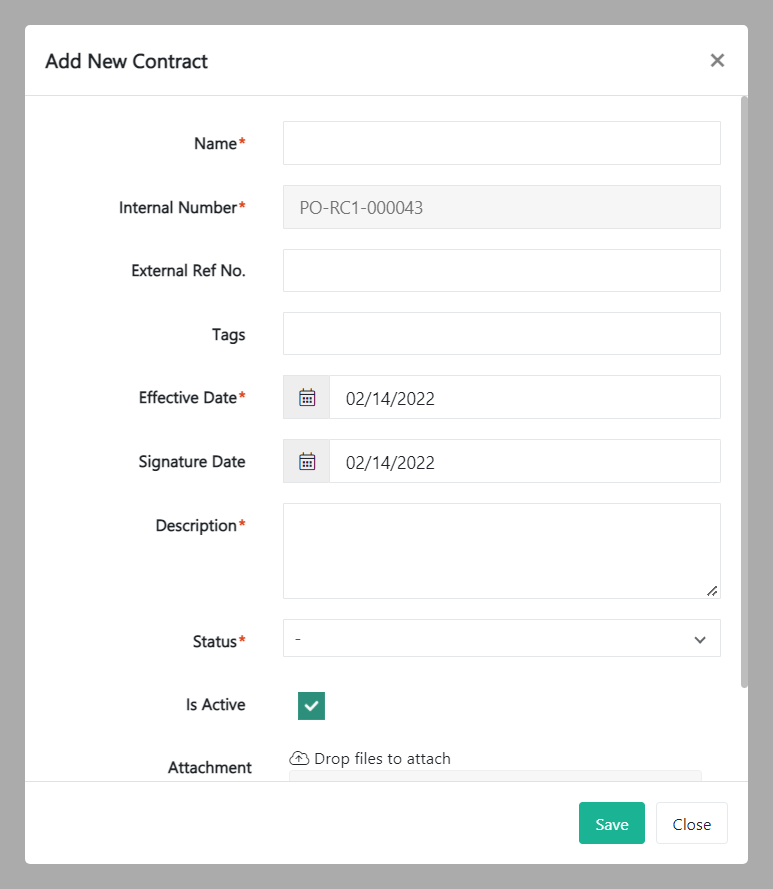Click the Add New Contract title
Screen dimensions: 773x889
[x=126, y=61]
